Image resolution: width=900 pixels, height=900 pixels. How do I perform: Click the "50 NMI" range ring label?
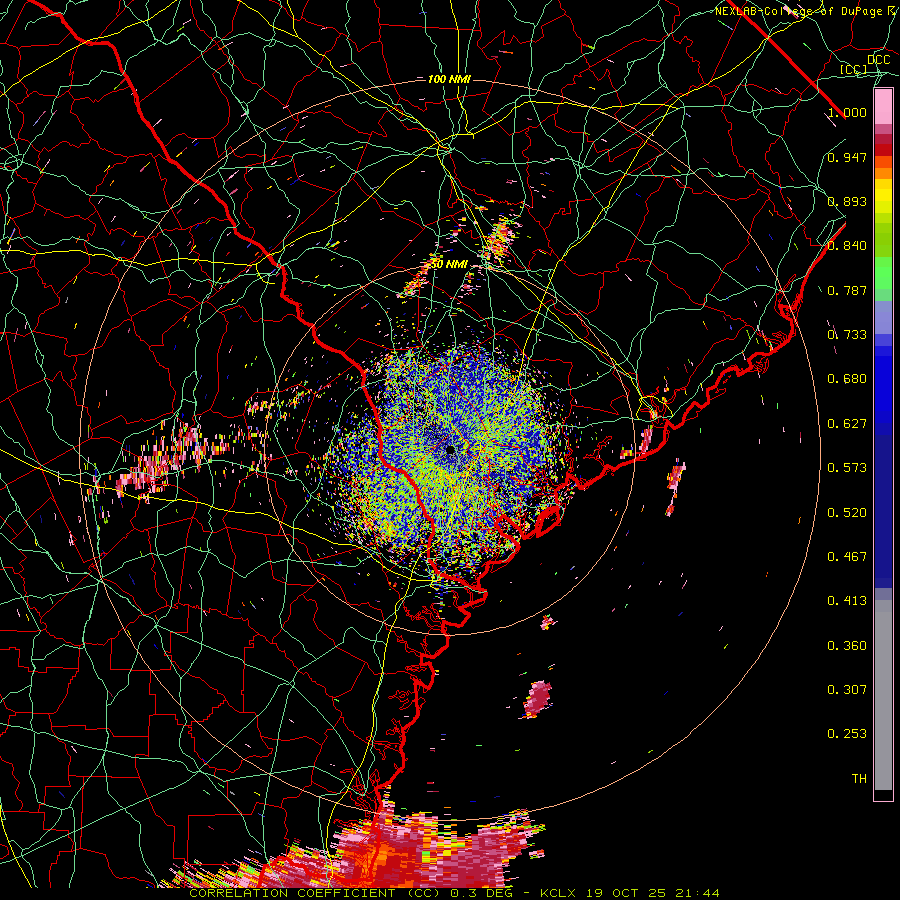click(x=449, y=264)
